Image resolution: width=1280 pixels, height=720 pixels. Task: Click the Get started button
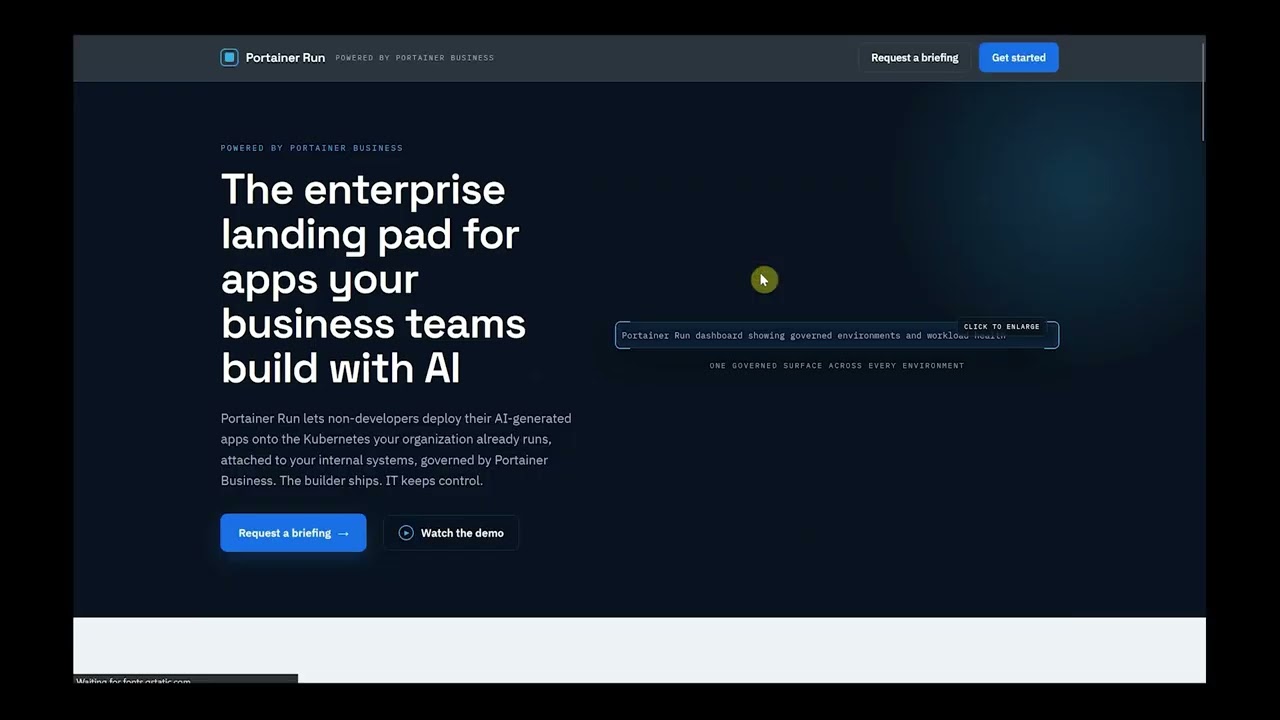pos(1018,58)
